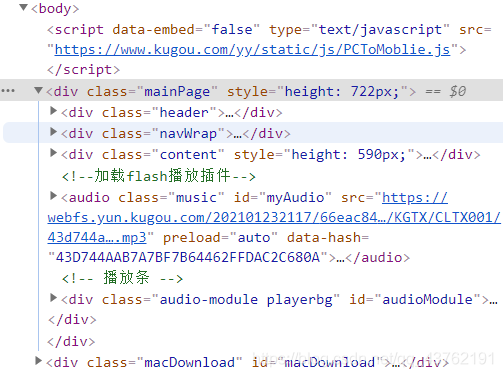This screenshot has height=377, width=503.
Task: Open the PCToMoblie.js script link
Action: click(x=252, y=50)
